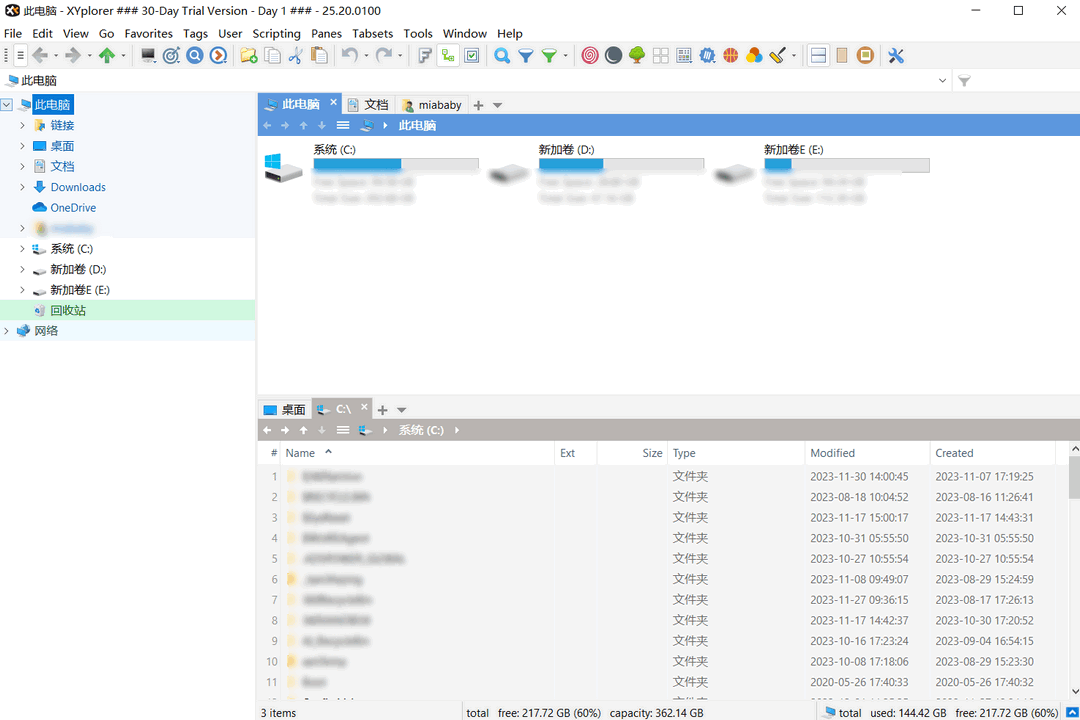Viewport: 1080px width, 720px height.
Task: Open the Tabsets menu
Action: (372, 33)
